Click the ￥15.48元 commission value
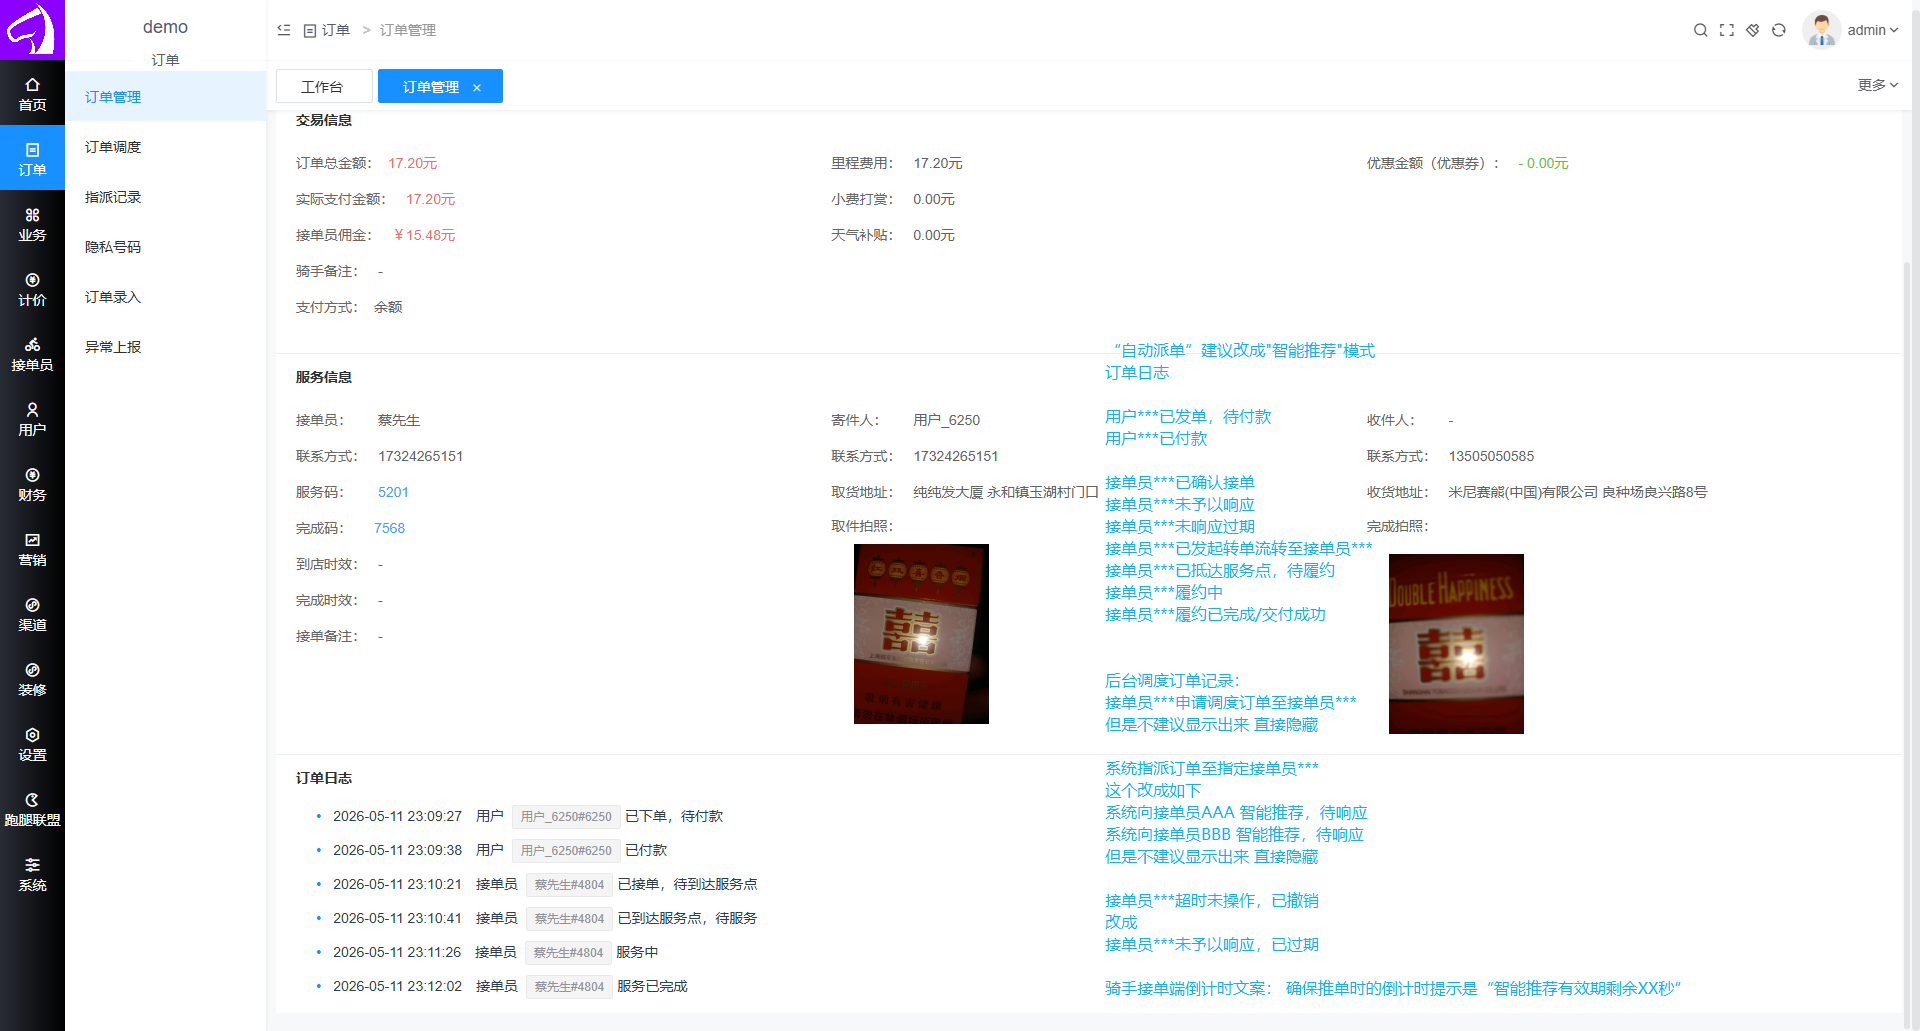Image resolution: width=1920 pixels, height=1031 pixels. pos(423,235)
